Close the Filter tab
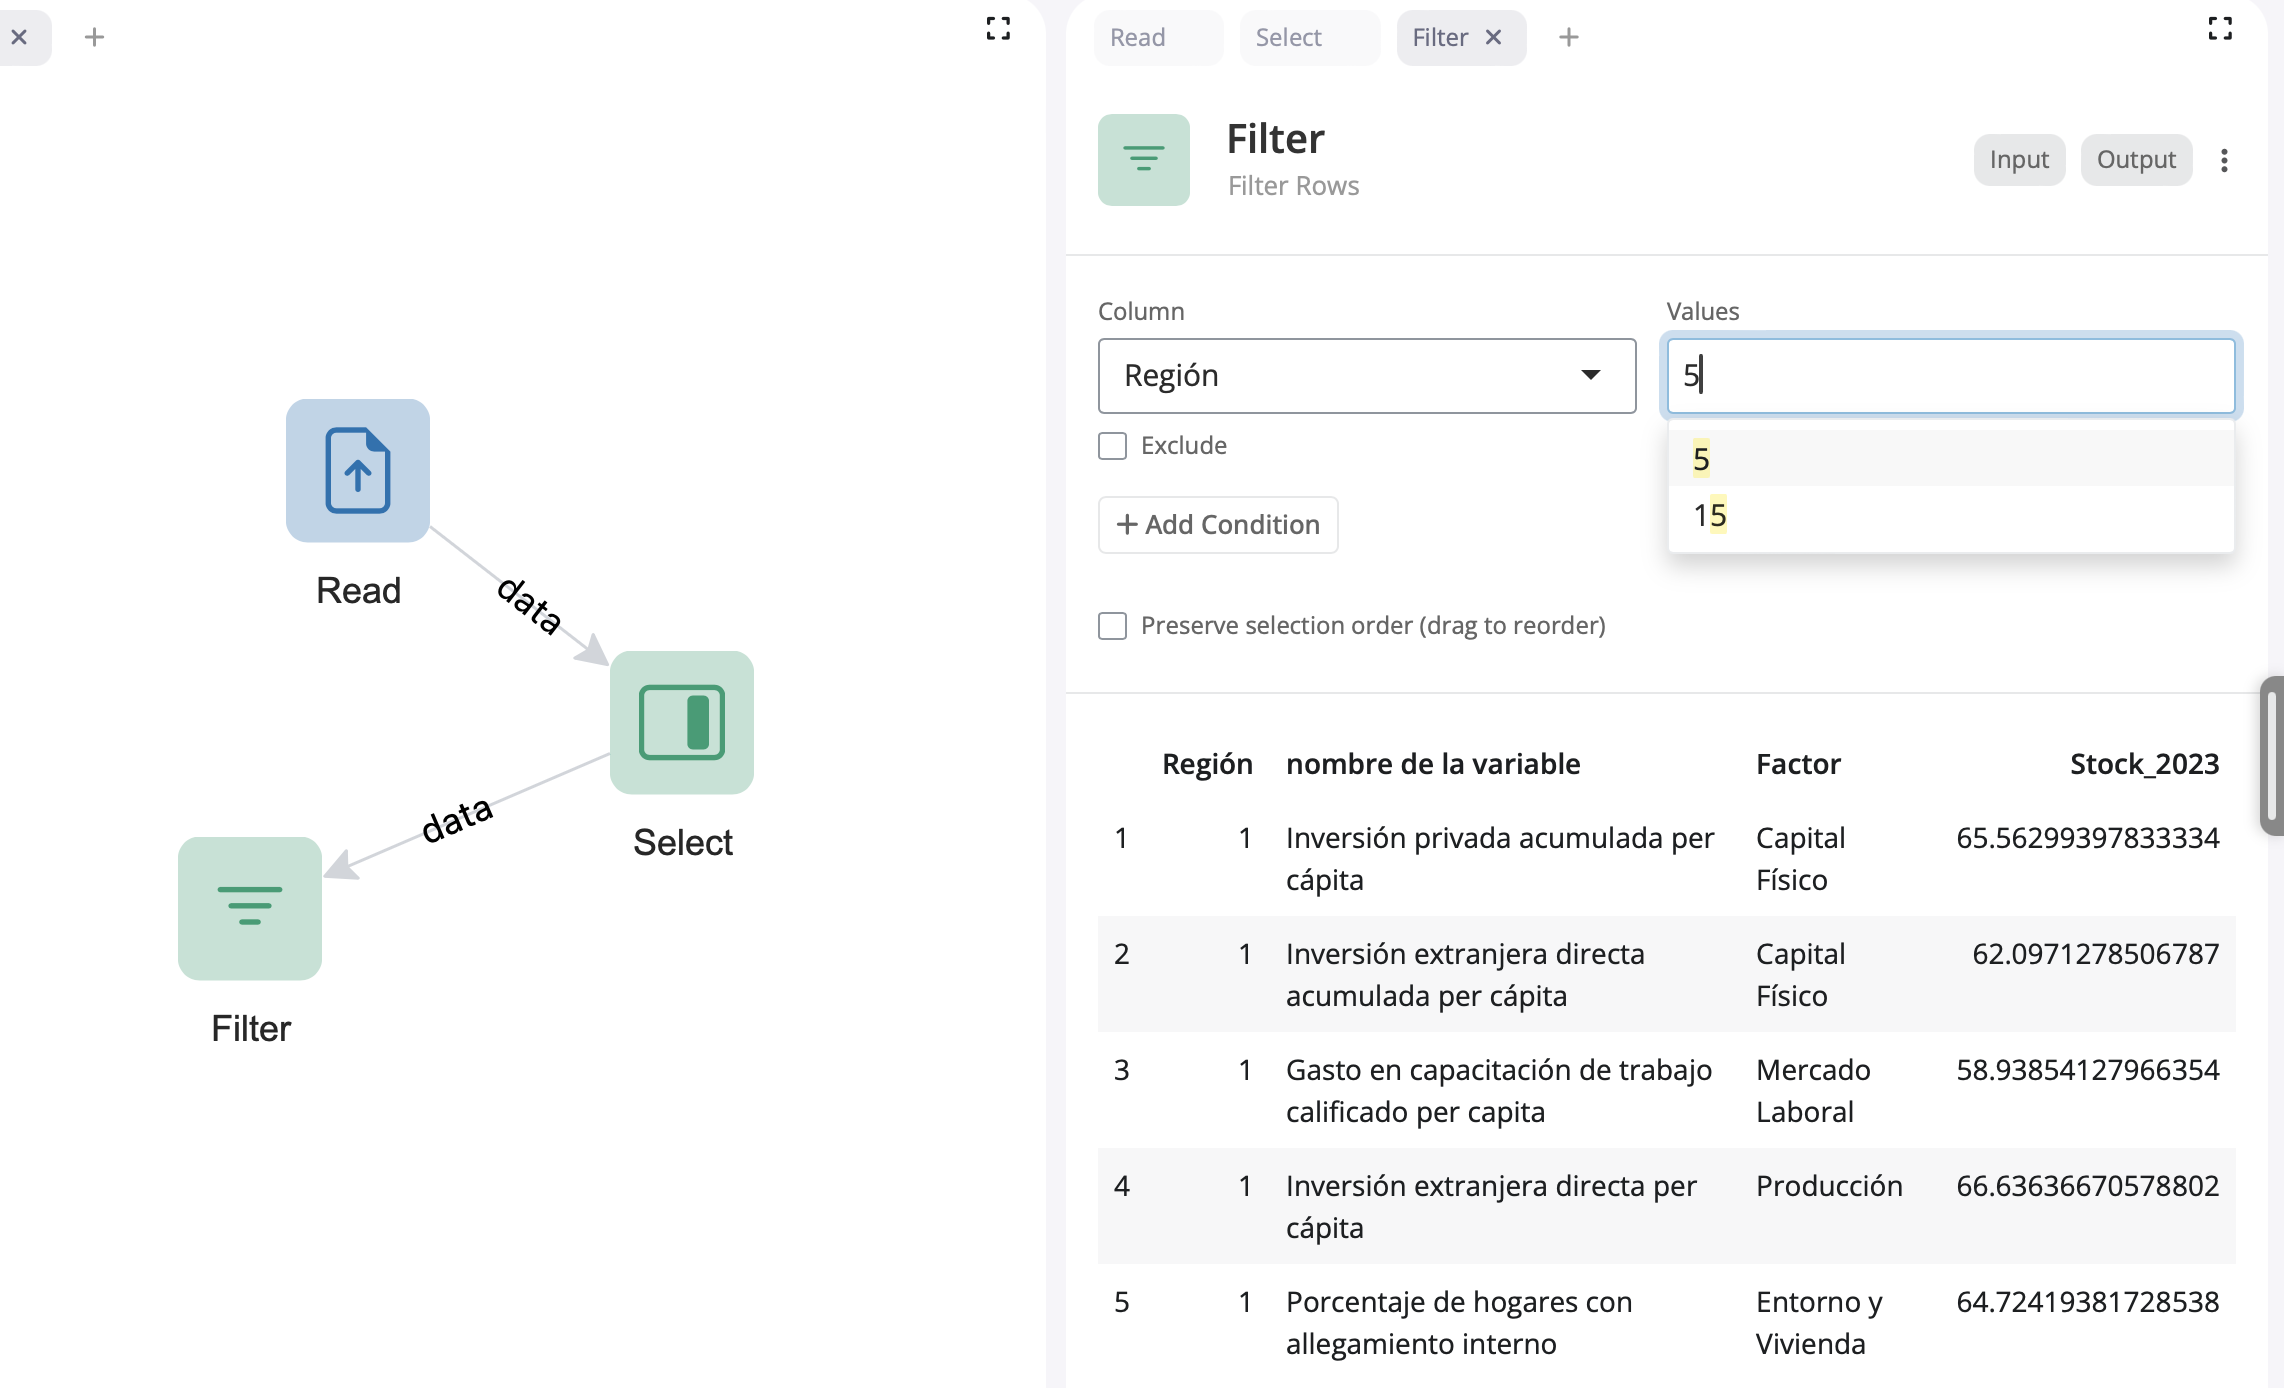Image resolution: width=2284 pixels, height=1388 pixels. pyautogui.click(x=1494, y=38)
